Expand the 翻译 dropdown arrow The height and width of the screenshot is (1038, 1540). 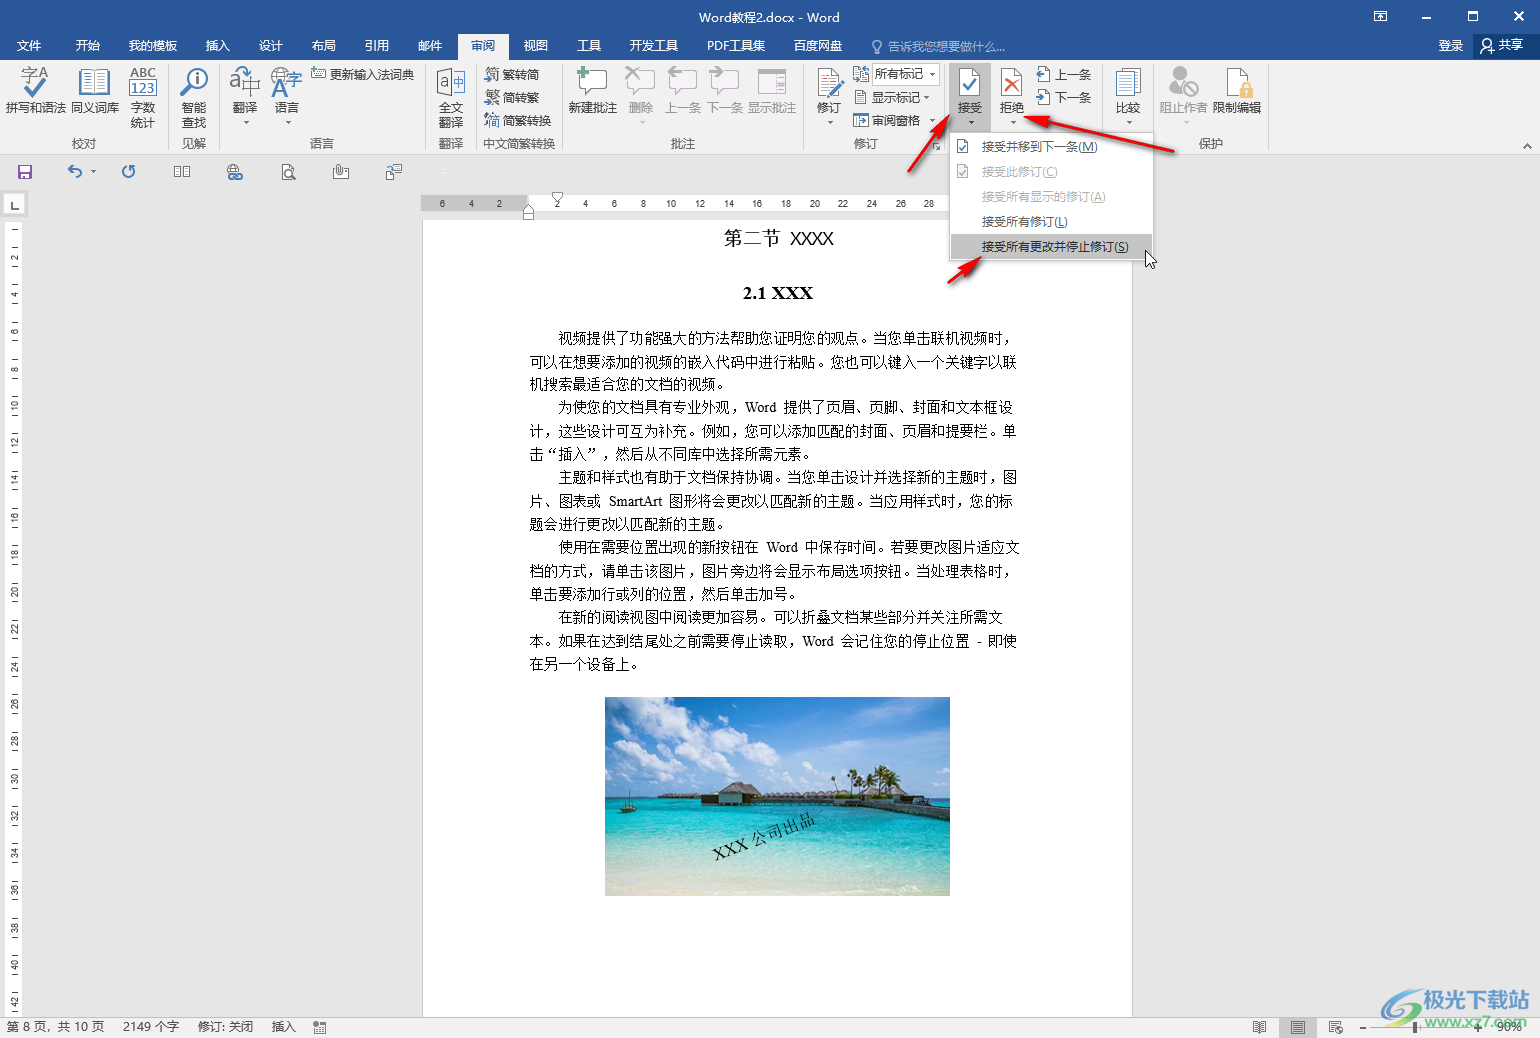coord(246,123)
